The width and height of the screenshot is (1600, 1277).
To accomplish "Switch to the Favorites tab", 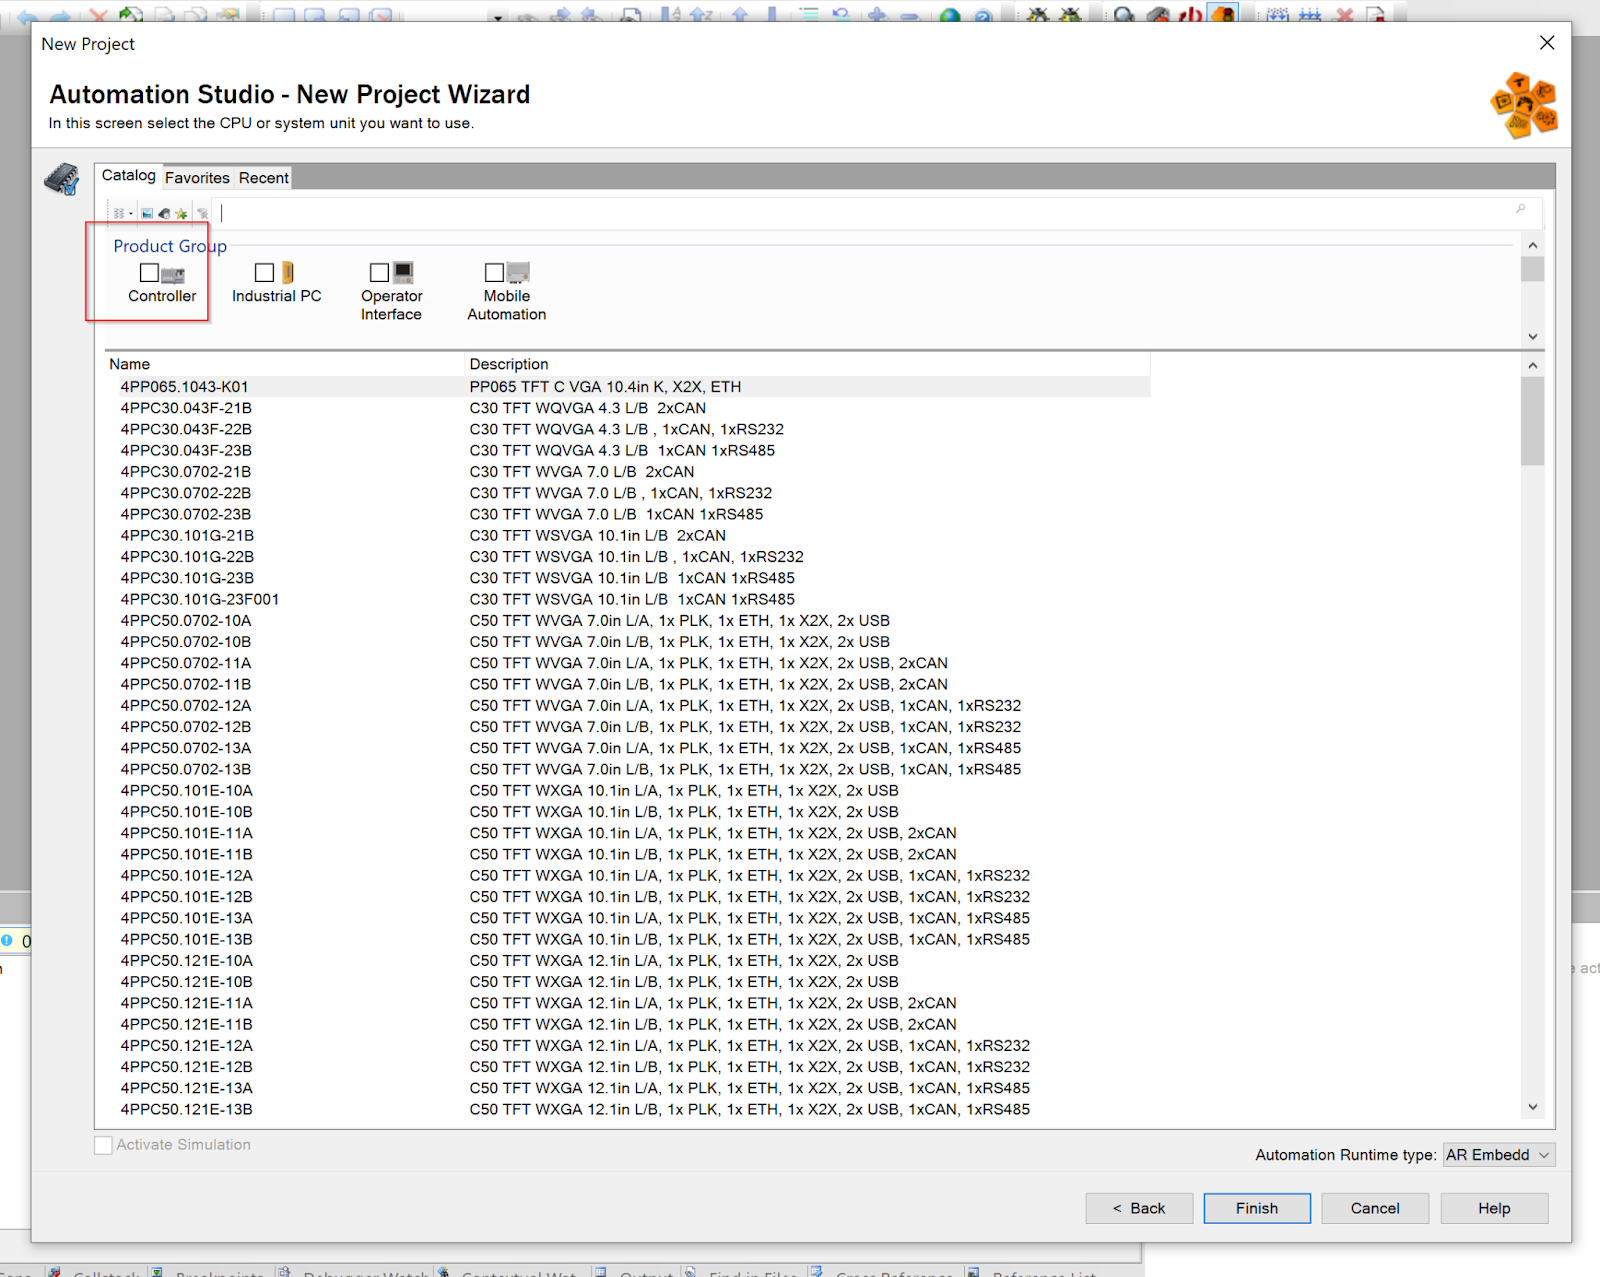I will pos(197,178).
